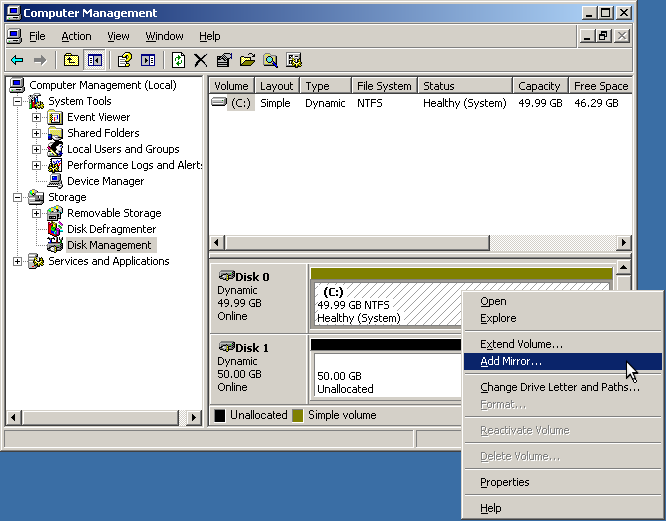This screenshot has width=666, height=521.
Task: Expand Performance Logs and Alerts node
Action: point(37,165)
